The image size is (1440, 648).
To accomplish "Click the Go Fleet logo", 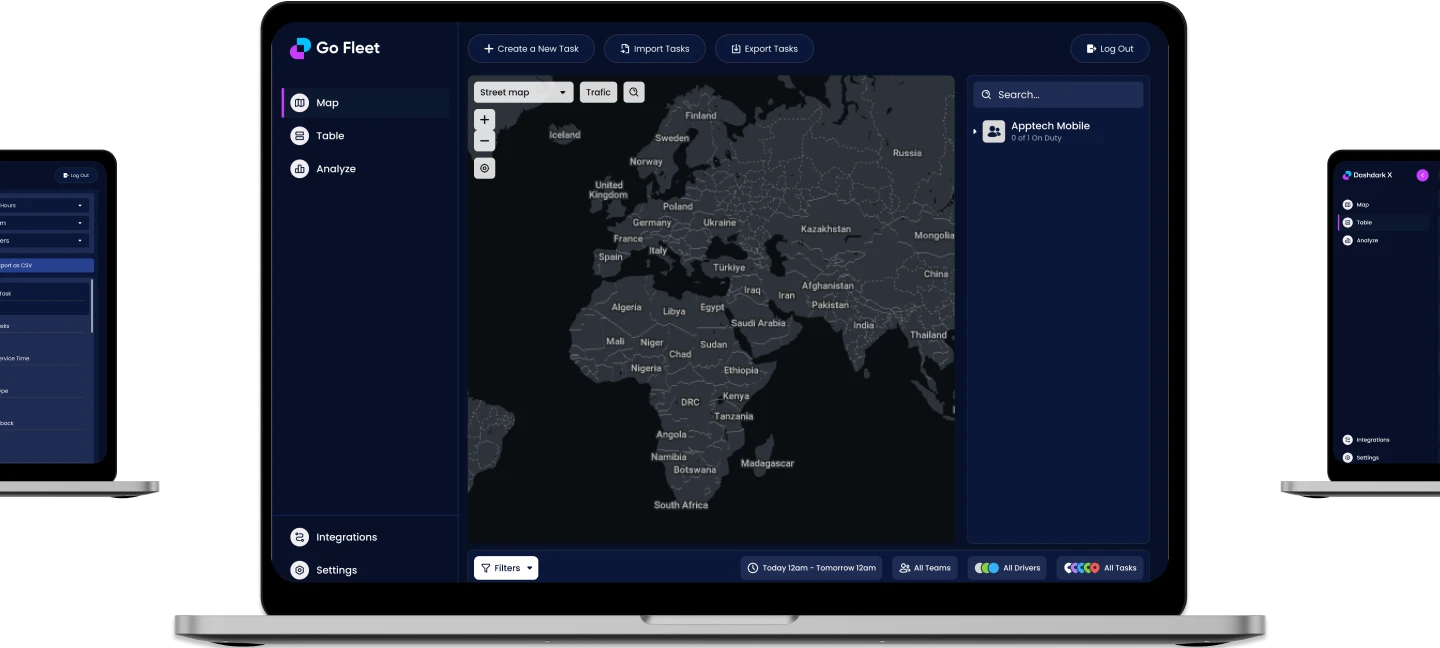I will point(333,47).
